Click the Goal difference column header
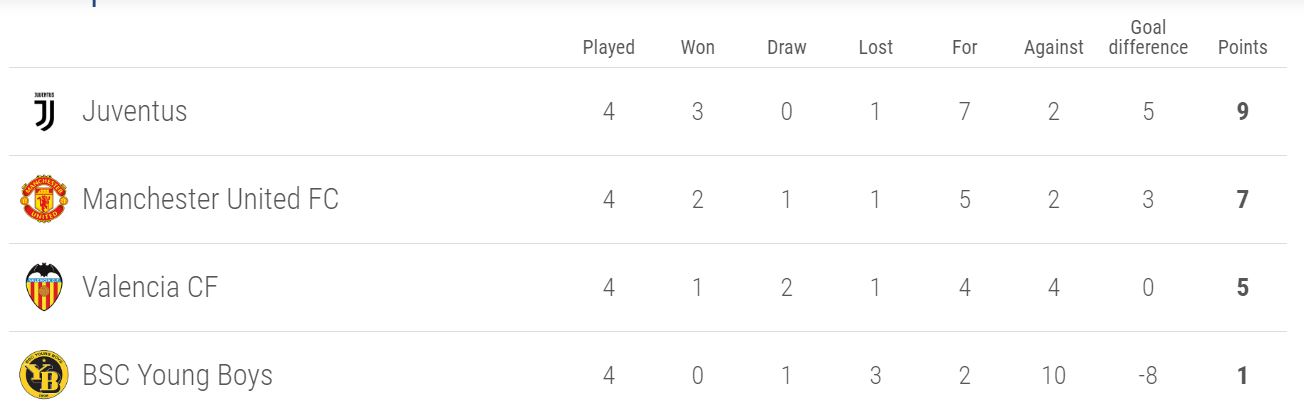The image size is (1304, 411). tap(1148, 37)
